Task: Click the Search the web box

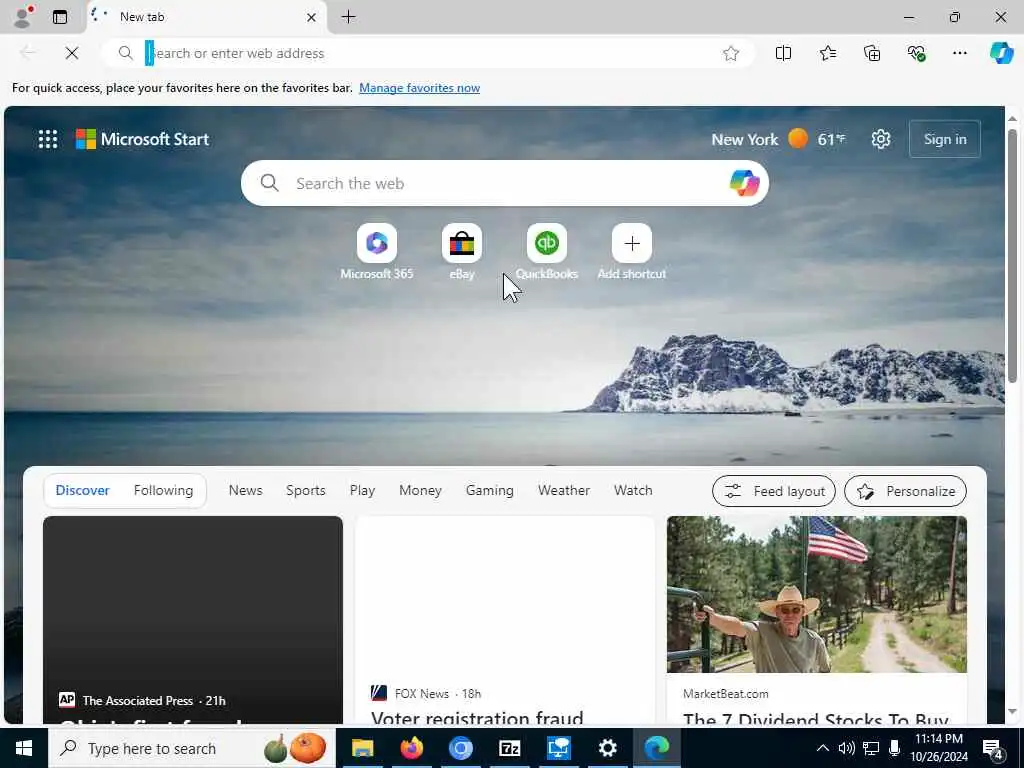Action: (503, 184)
